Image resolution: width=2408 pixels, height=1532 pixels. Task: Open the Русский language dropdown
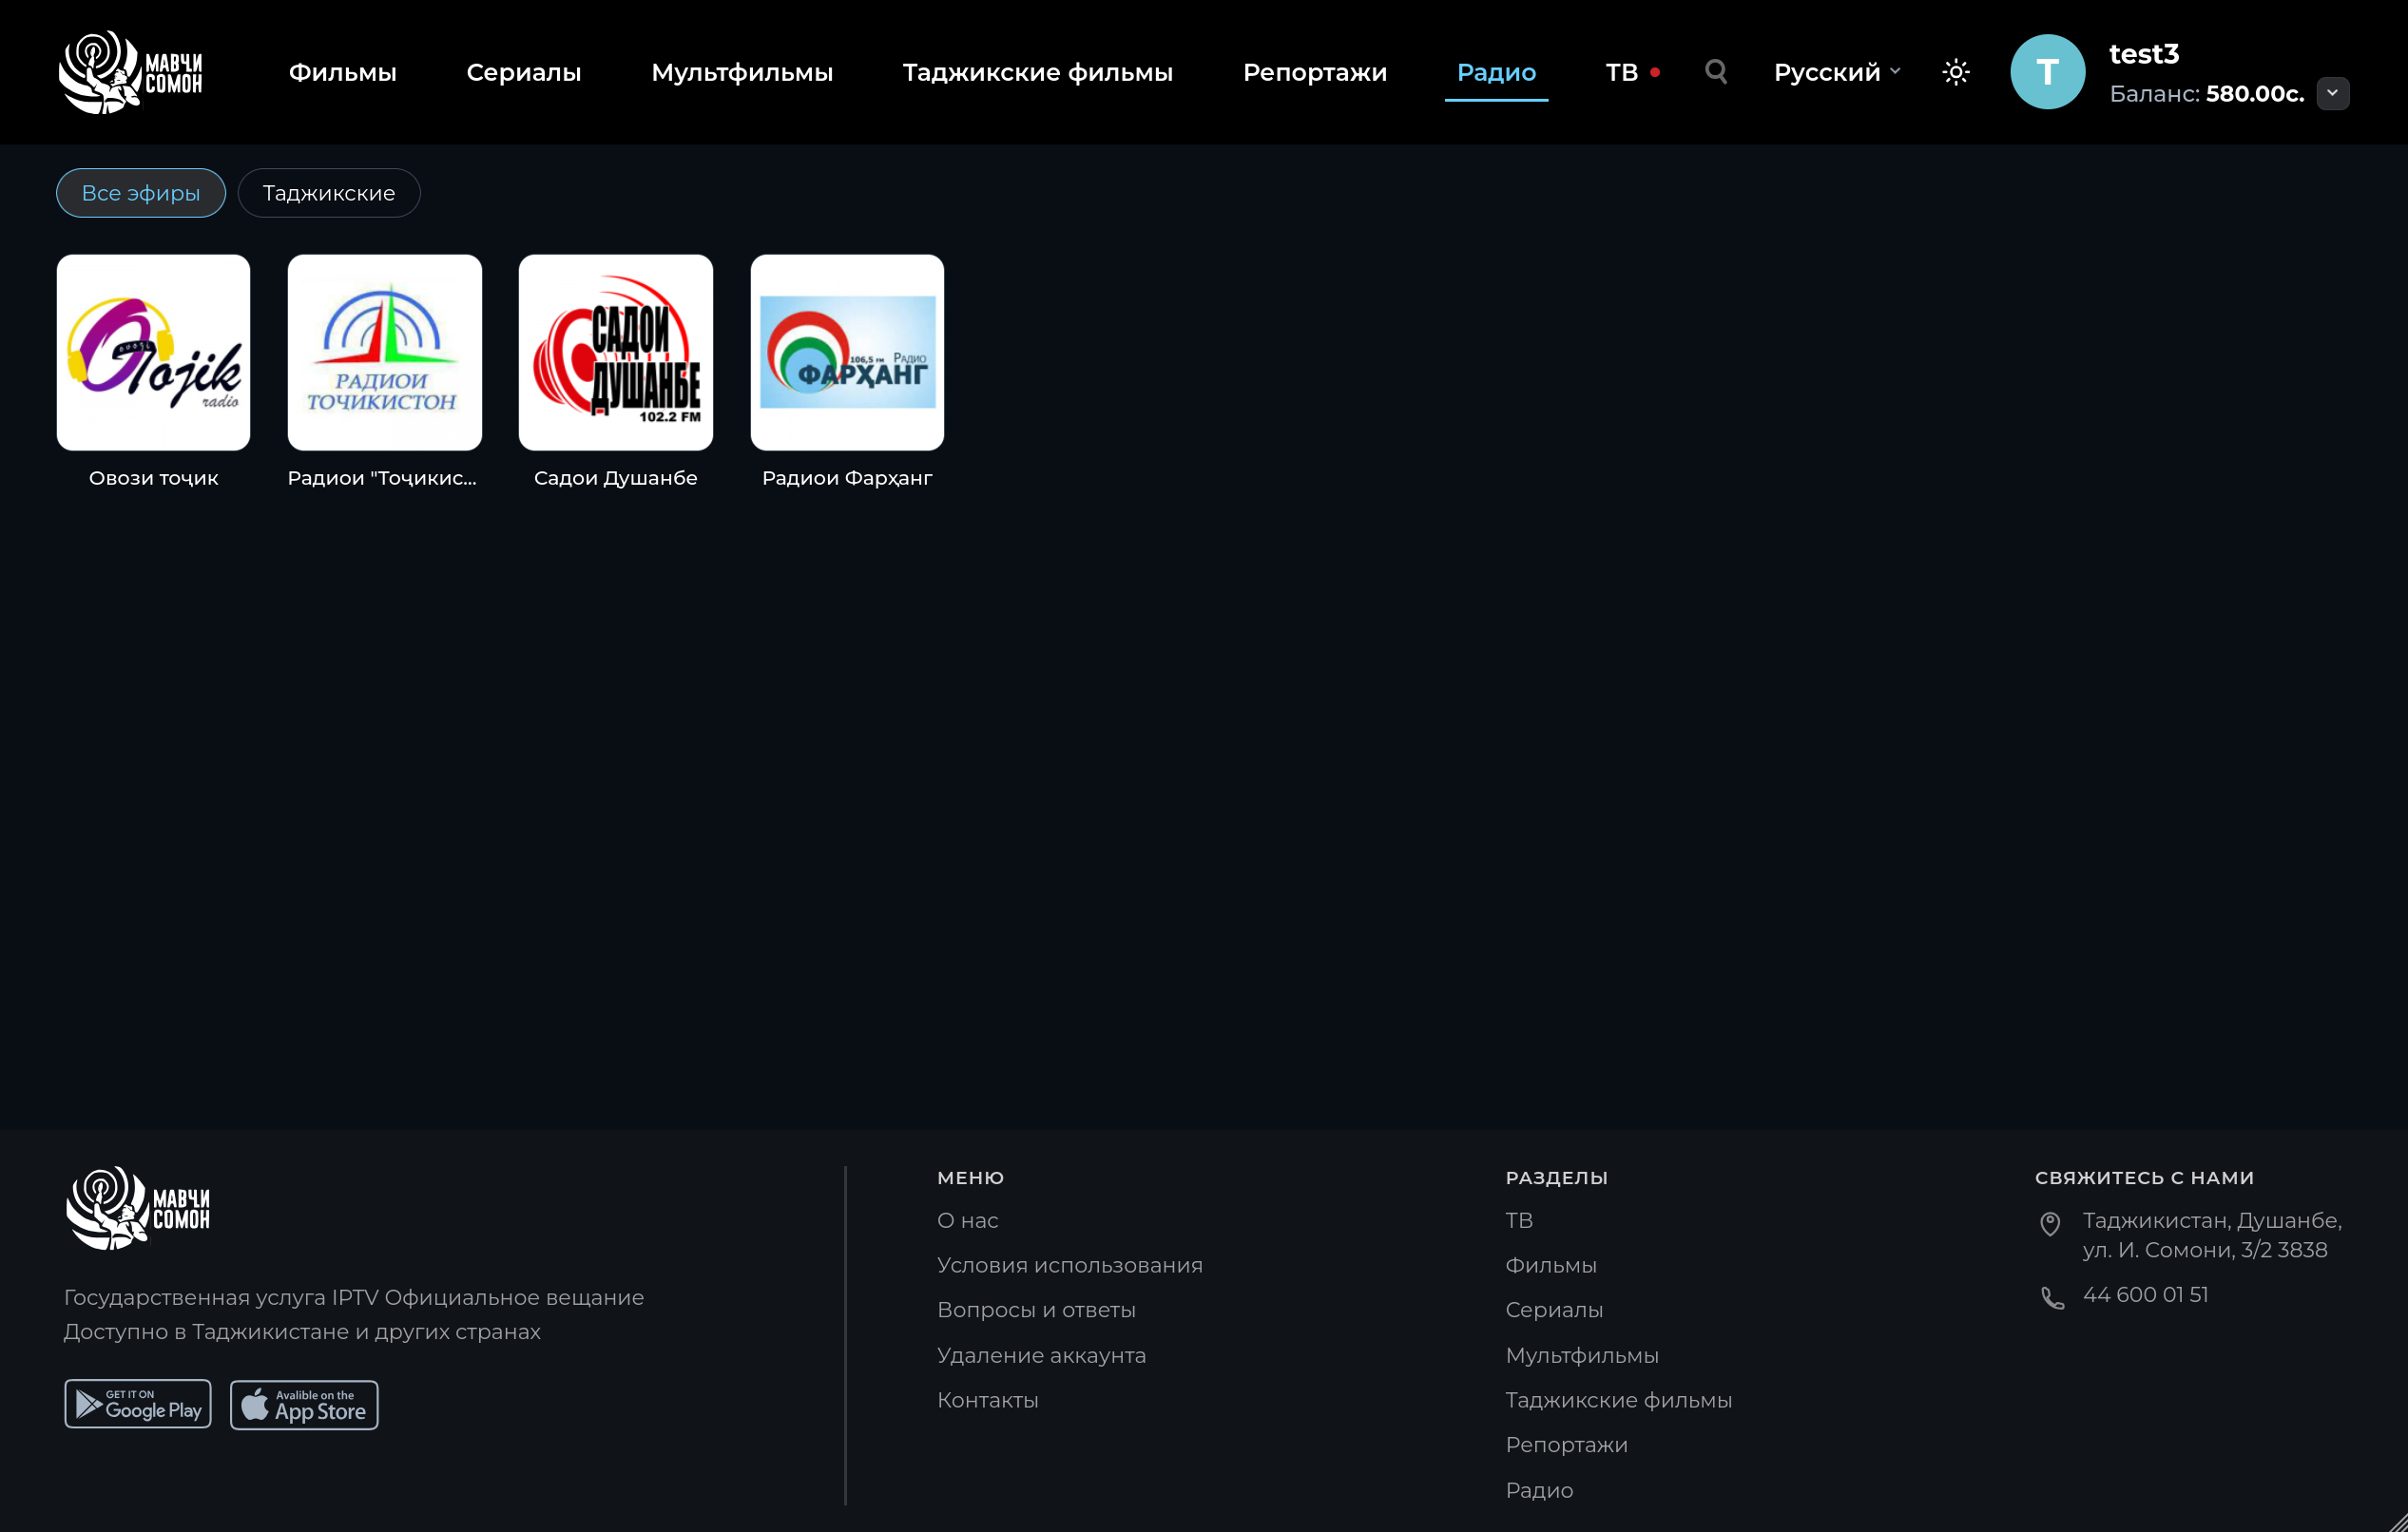[x=1837, y=72]
